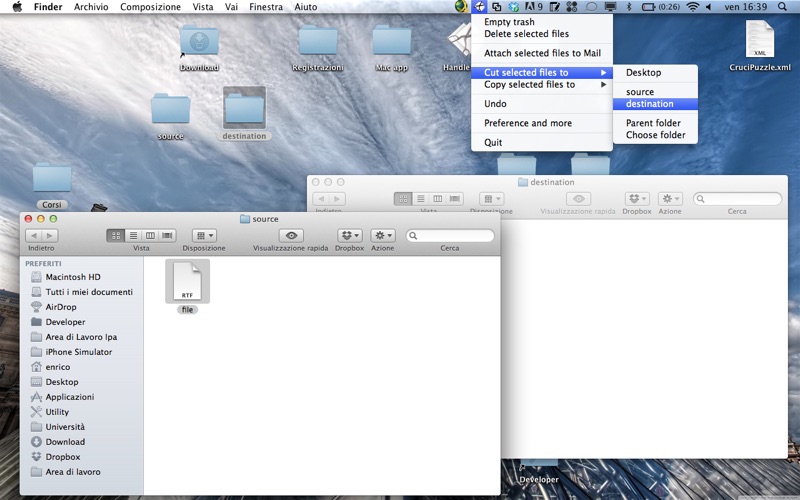Open AirDrop in the sidebar
800x500 pixels.
[x=61, y=307]
